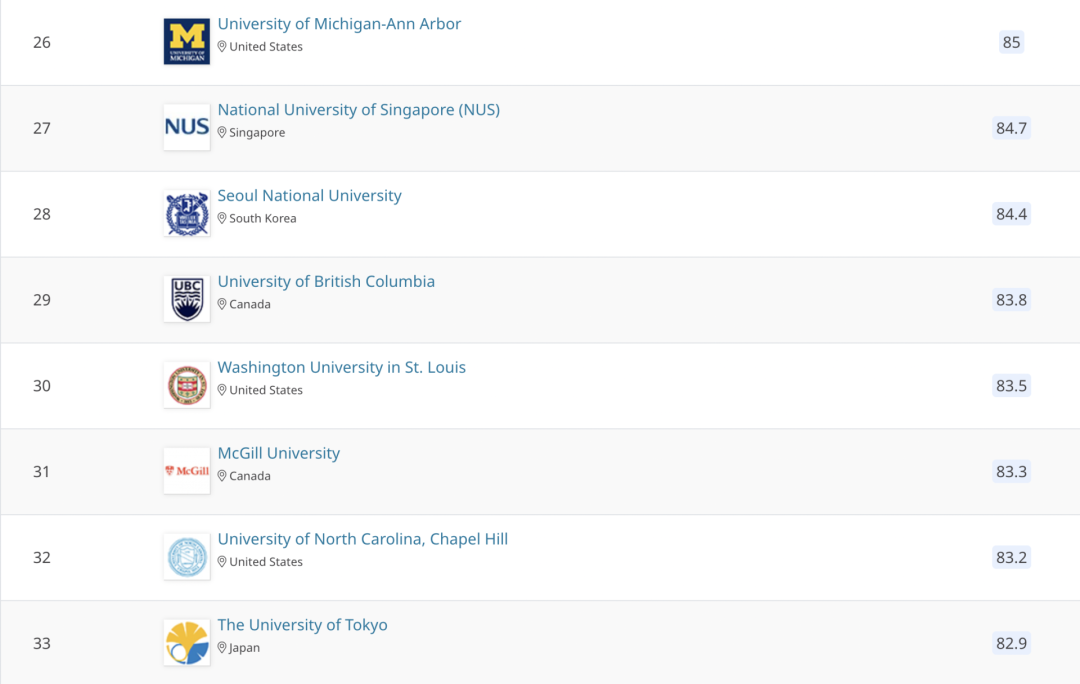
Task: Click the NUS logo icon
Action: (x=187, y=127)
